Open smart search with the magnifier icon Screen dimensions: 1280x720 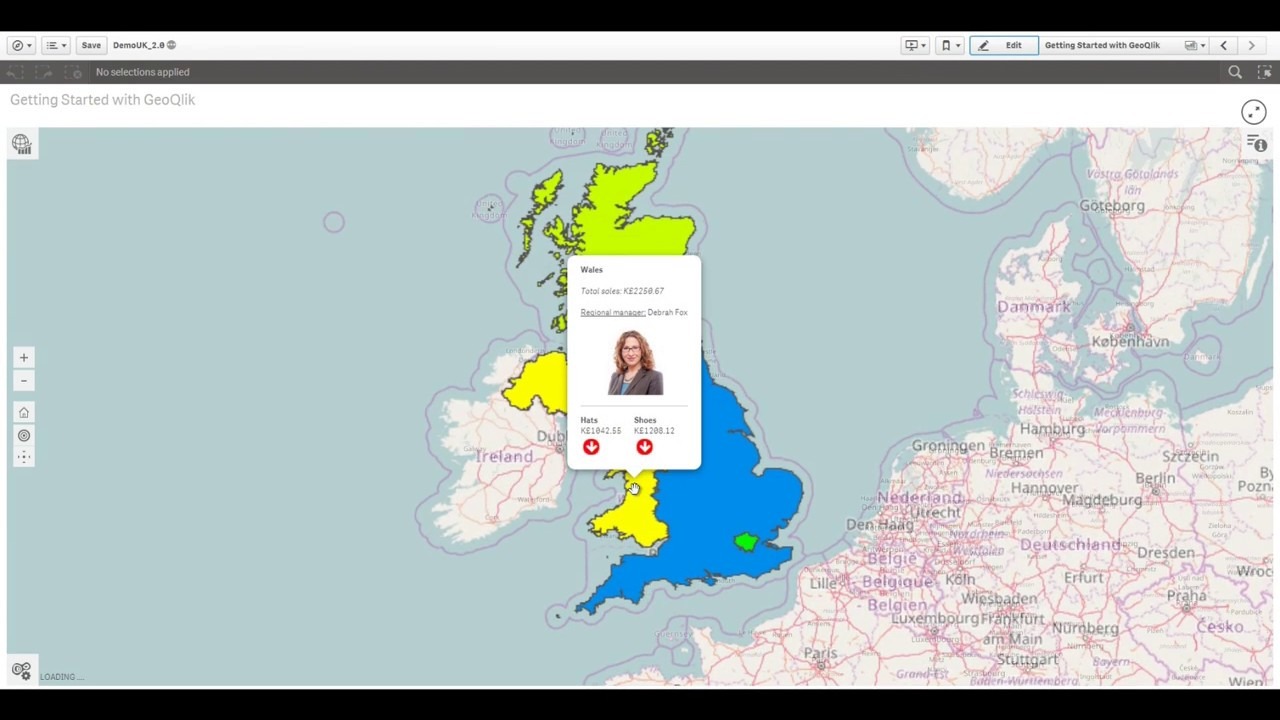click(x=1235, y=71)
